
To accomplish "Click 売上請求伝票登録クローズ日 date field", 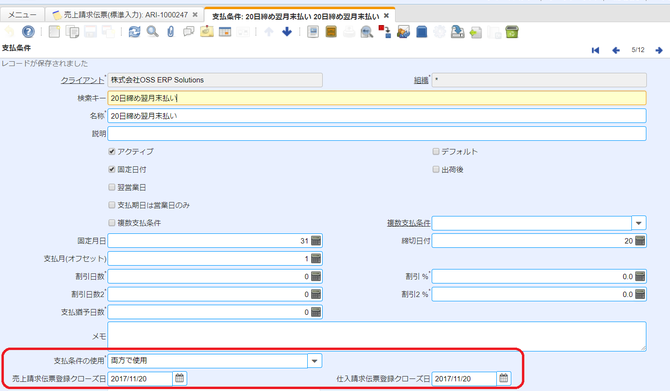I will [x=140, y=378].
